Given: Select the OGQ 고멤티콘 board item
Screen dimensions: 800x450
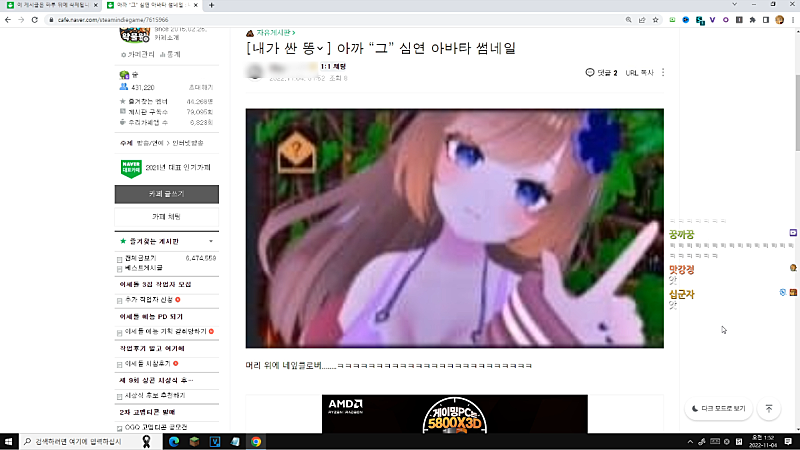Looking at the screenshot, I should (156, 428).
